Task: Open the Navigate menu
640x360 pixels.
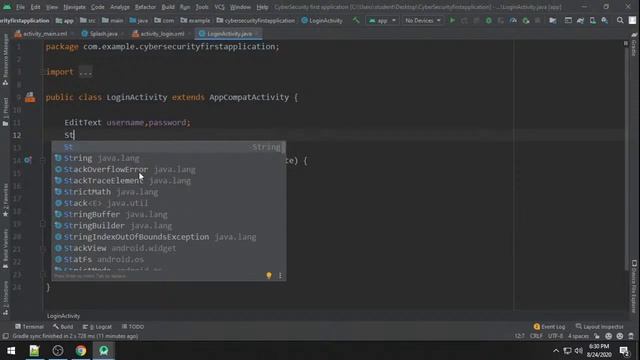Action: 74,7
